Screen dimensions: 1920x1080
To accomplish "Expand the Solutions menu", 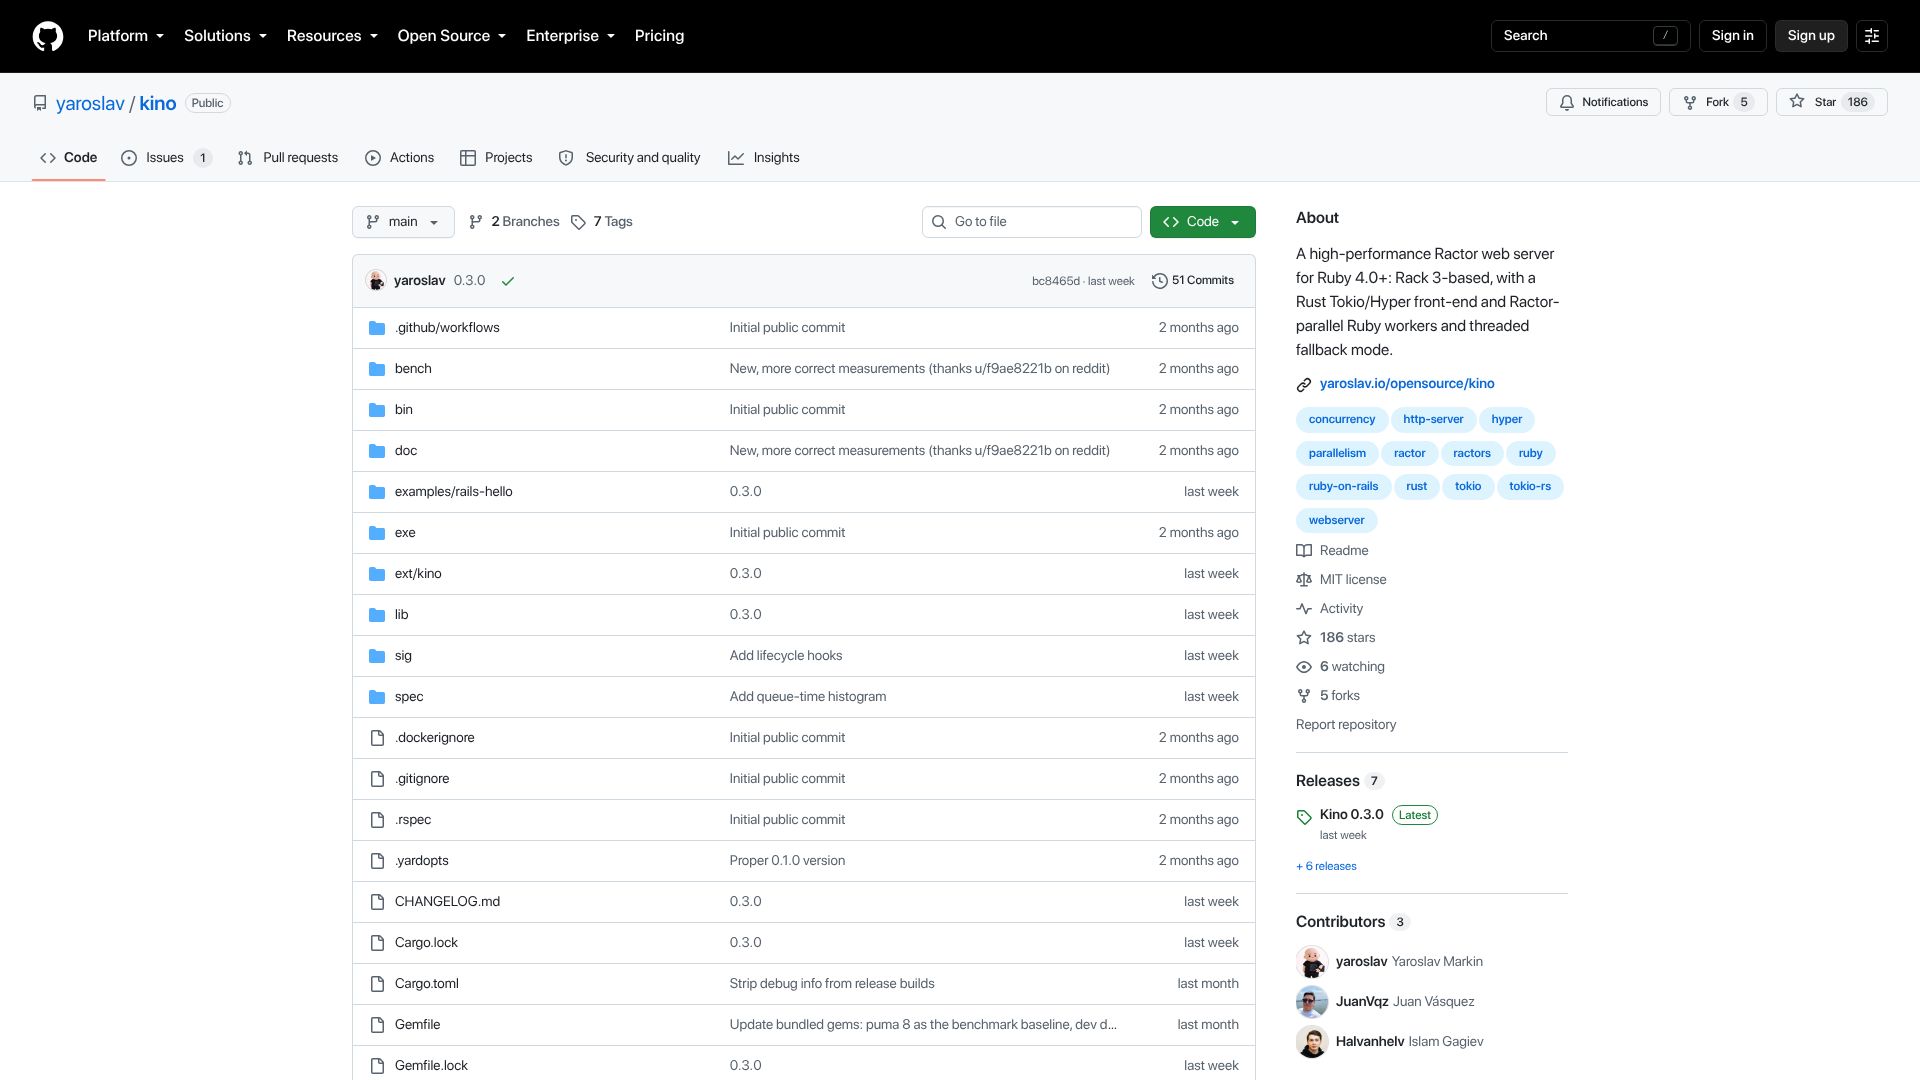I will (x=225, y=36).
